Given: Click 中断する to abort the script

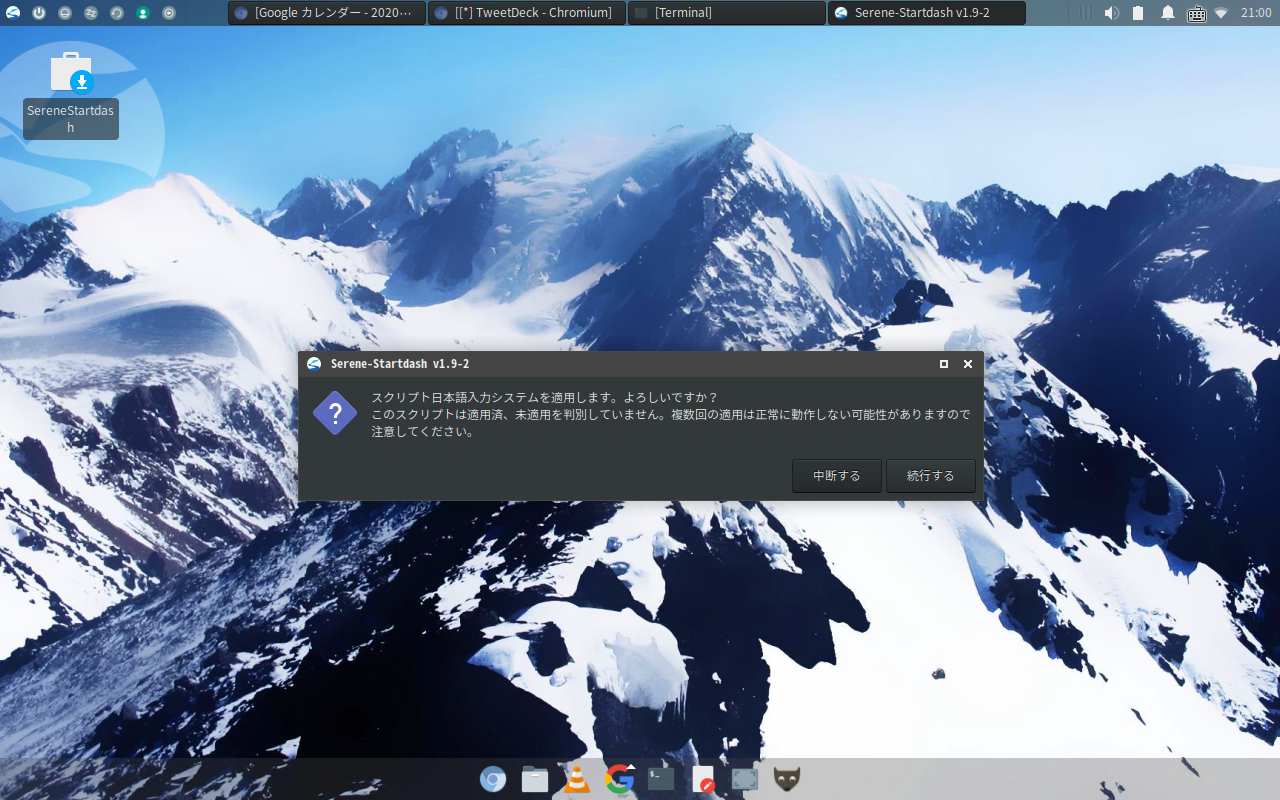Looking at the screenshot, I should [837, 476].
